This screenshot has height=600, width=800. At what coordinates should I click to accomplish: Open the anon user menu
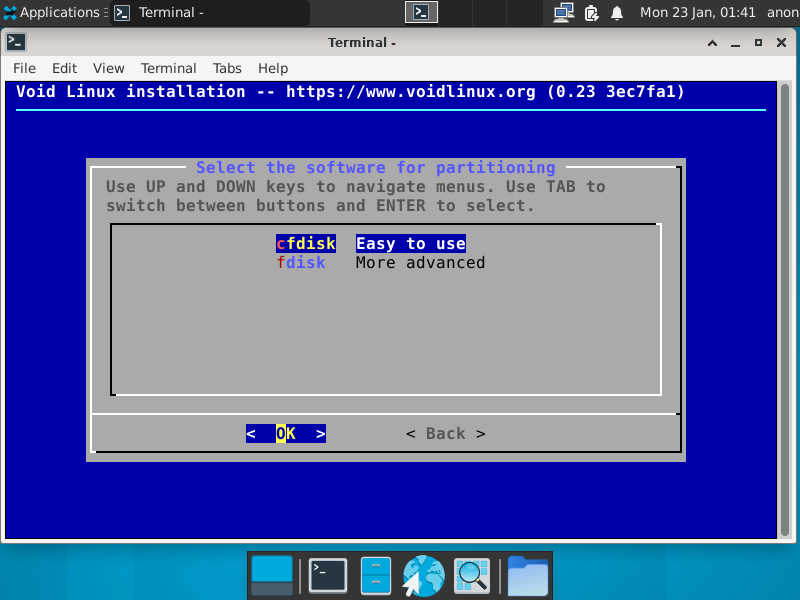click(x=783, y=12)
